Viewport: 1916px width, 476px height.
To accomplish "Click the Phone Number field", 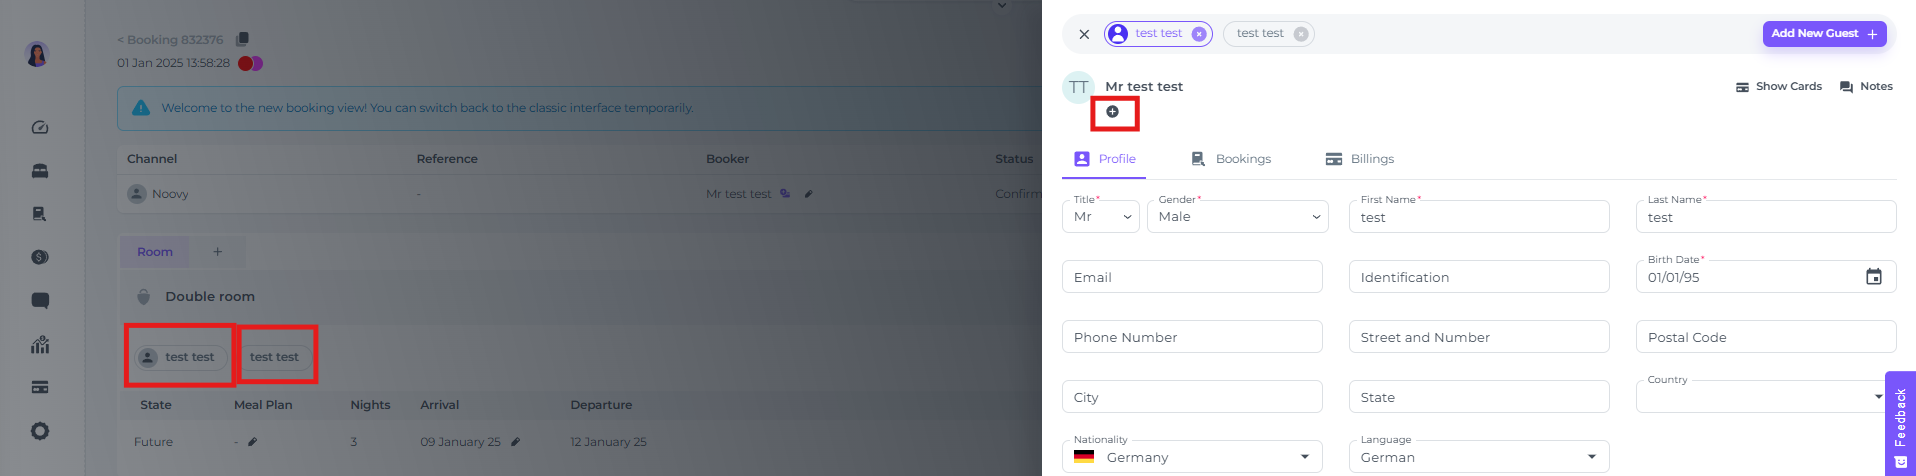I will 1192,337.
